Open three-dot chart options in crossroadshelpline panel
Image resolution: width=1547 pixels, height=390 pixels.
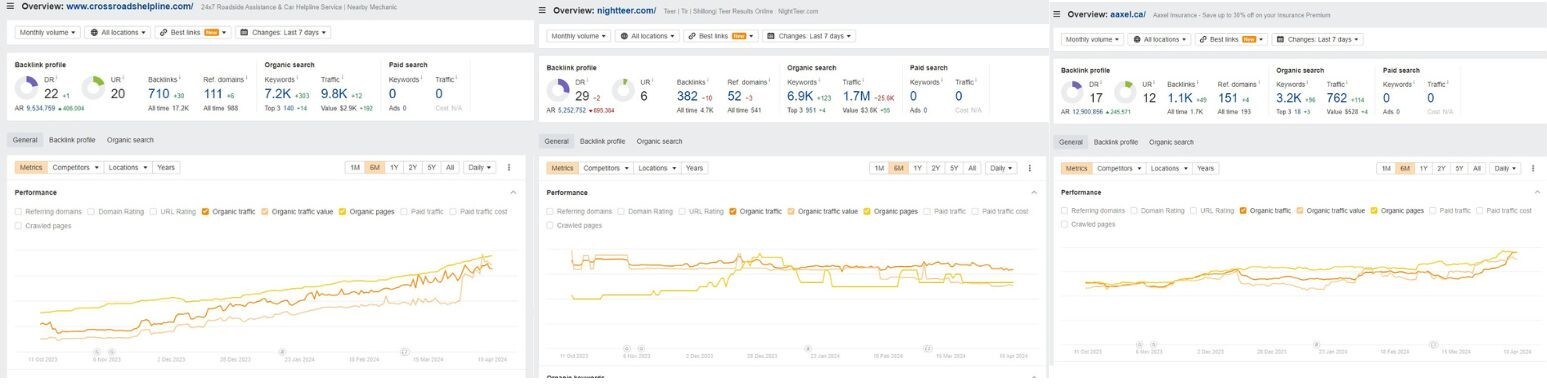(509, 168)
